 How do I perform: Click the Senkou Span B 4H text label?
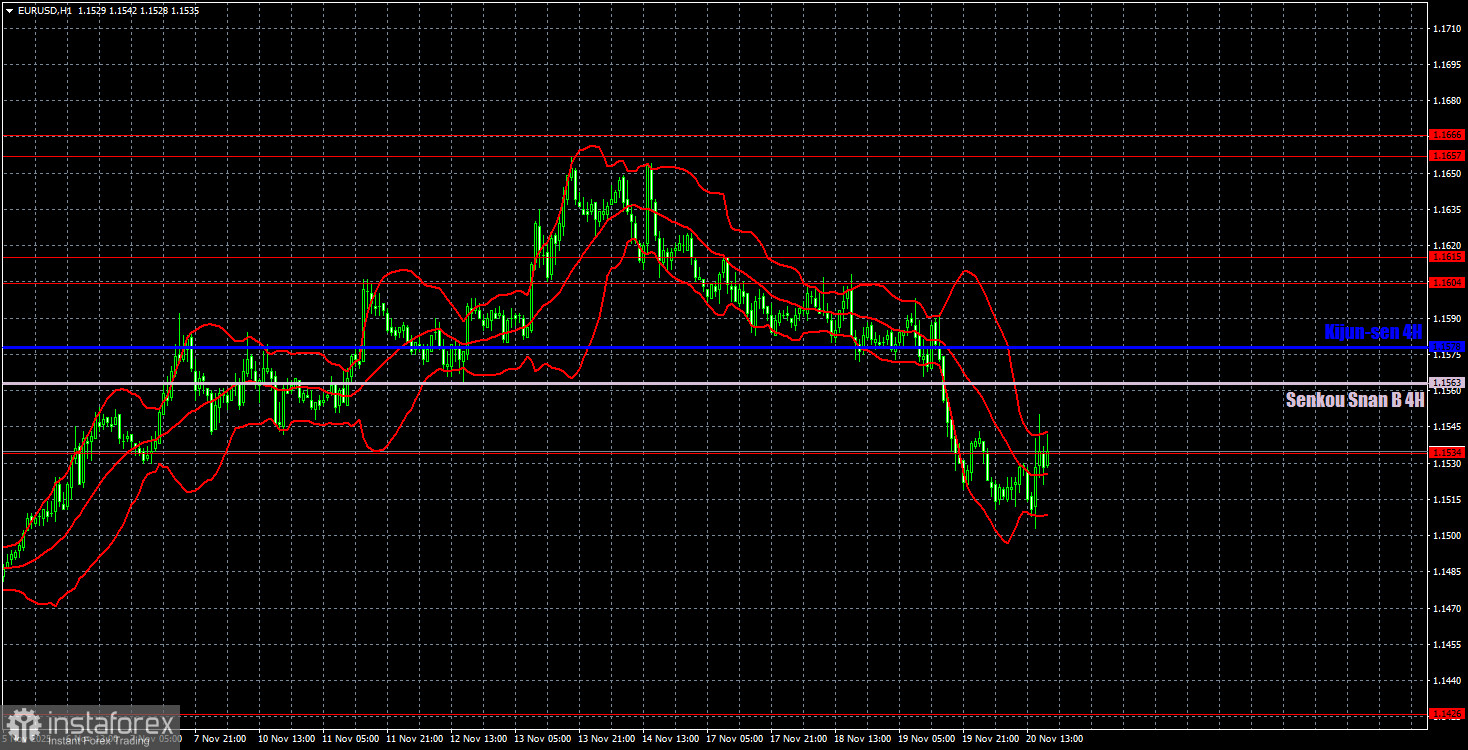1355,400
